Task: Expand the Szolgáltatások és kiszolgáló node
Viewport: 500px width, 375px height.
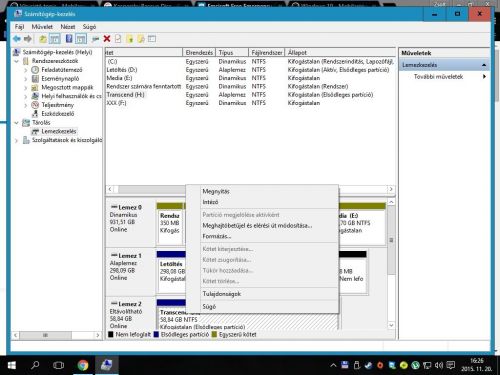Action: click(x=16, y=140)
